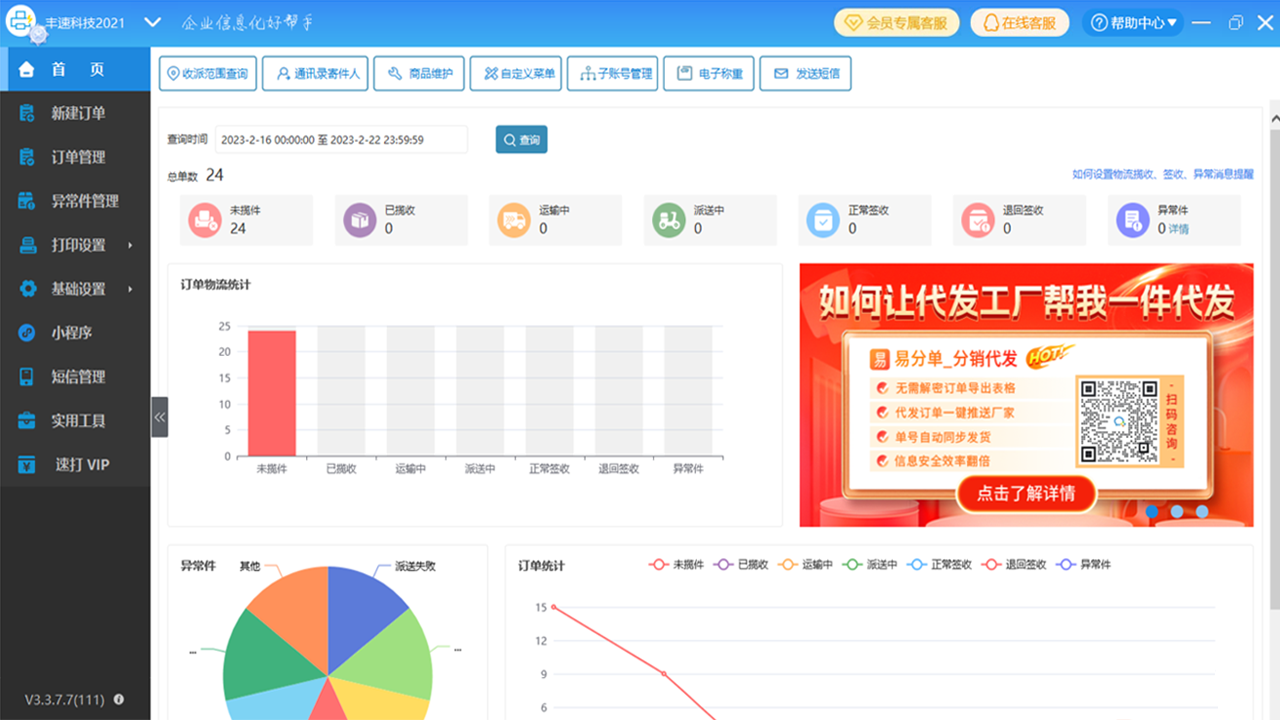
Task: Open the 如何设置物流揽收、签收、异常件消息提醒 link
Action: 1162,174
